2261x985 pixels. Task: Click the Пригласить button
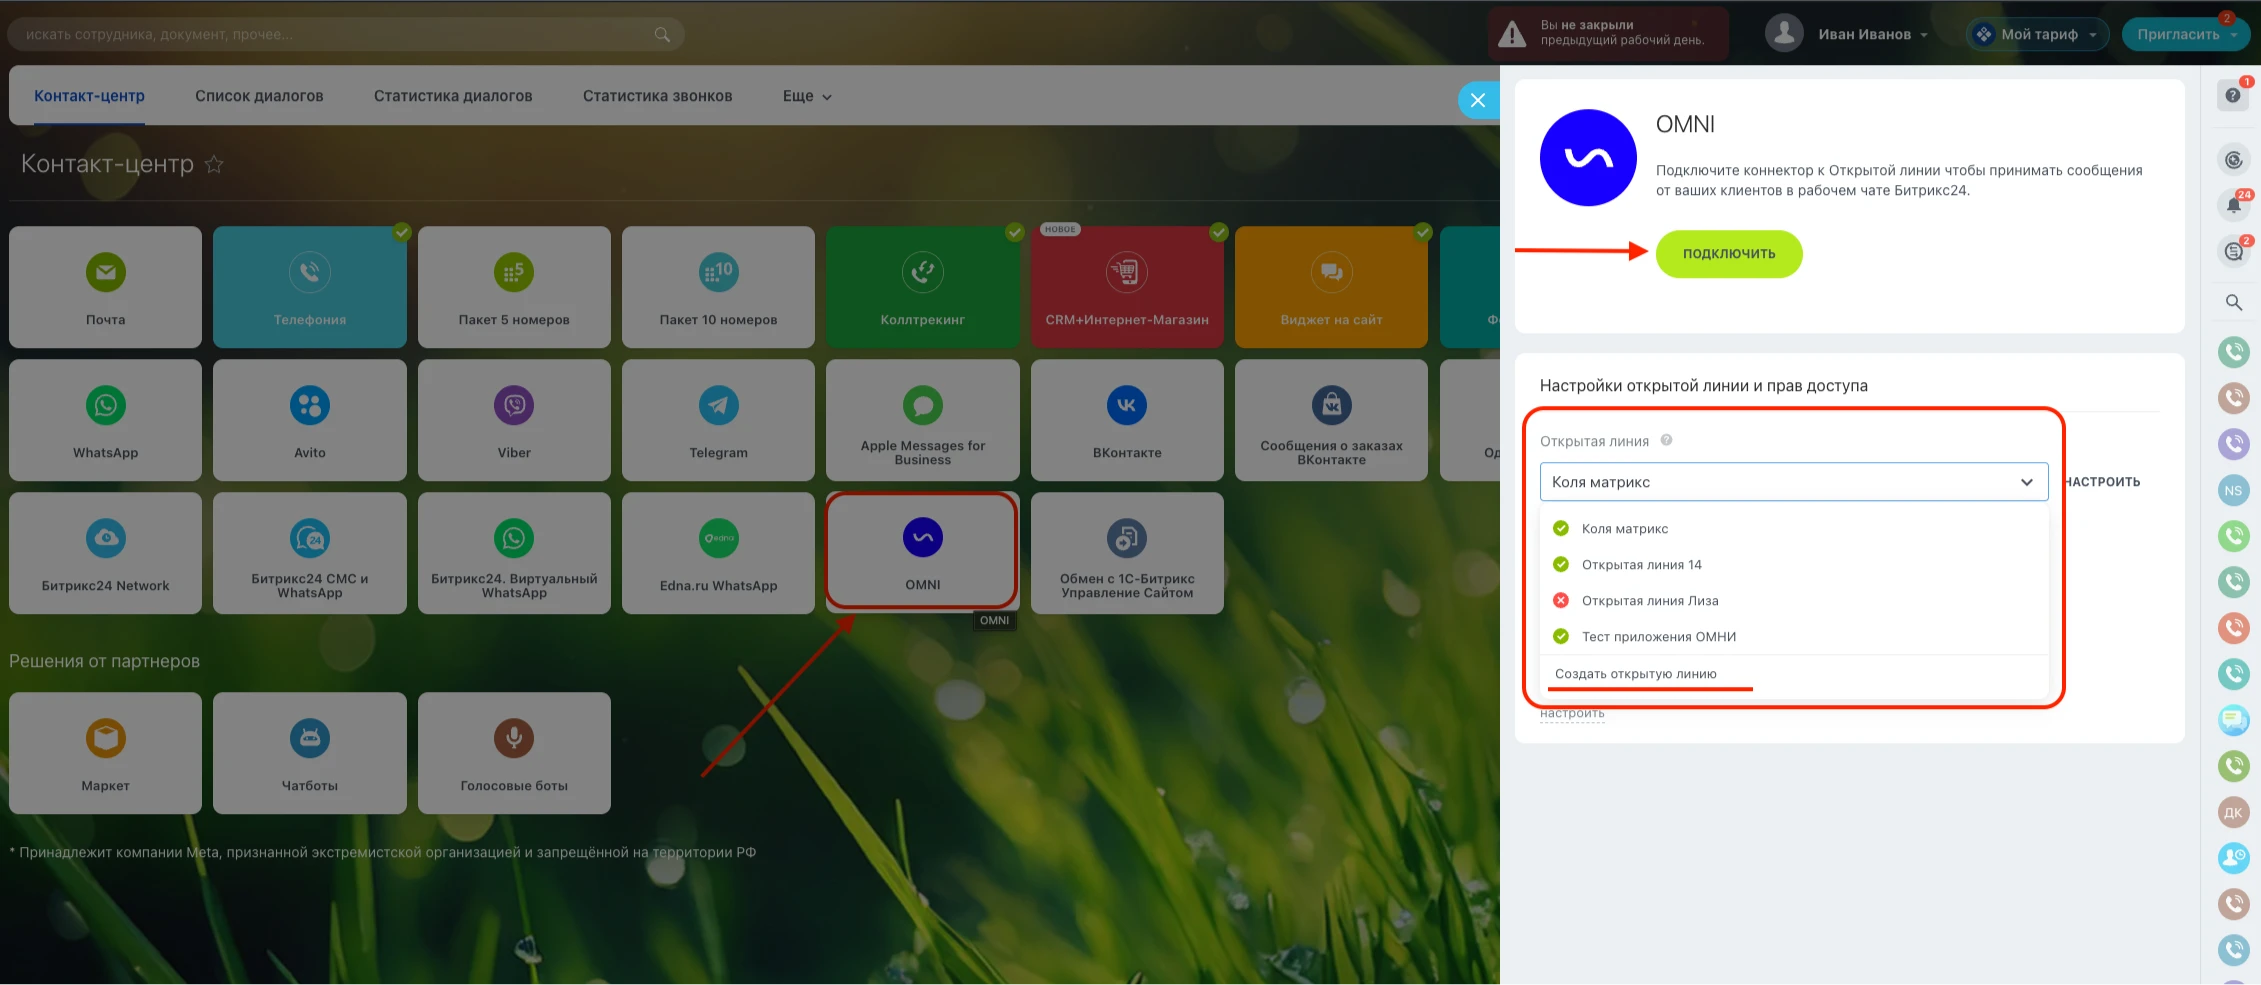pos(2185,34)
